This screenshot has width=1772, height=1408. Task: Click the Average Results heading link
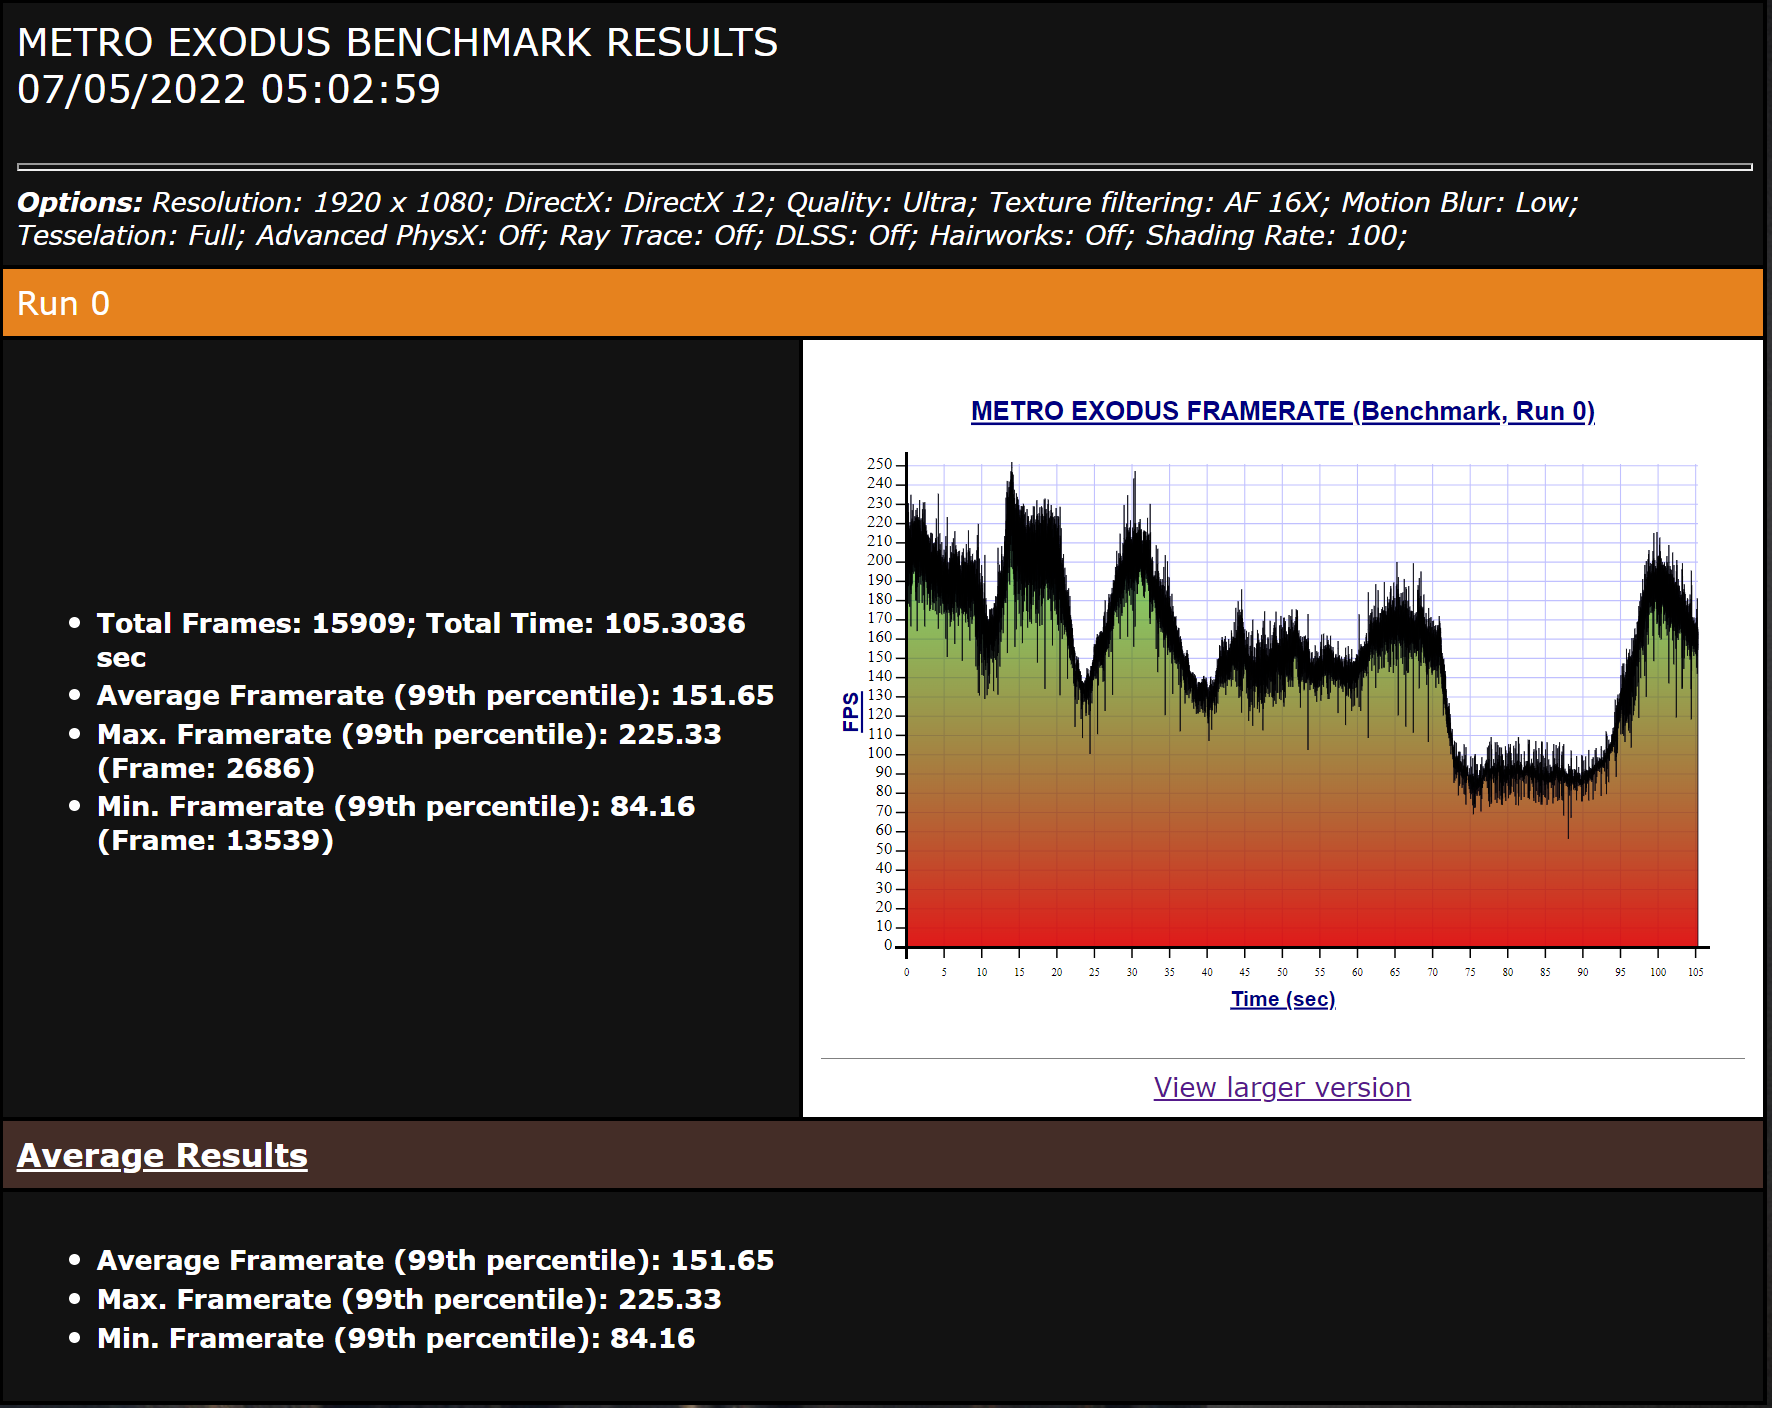(x=162, y=1155)
